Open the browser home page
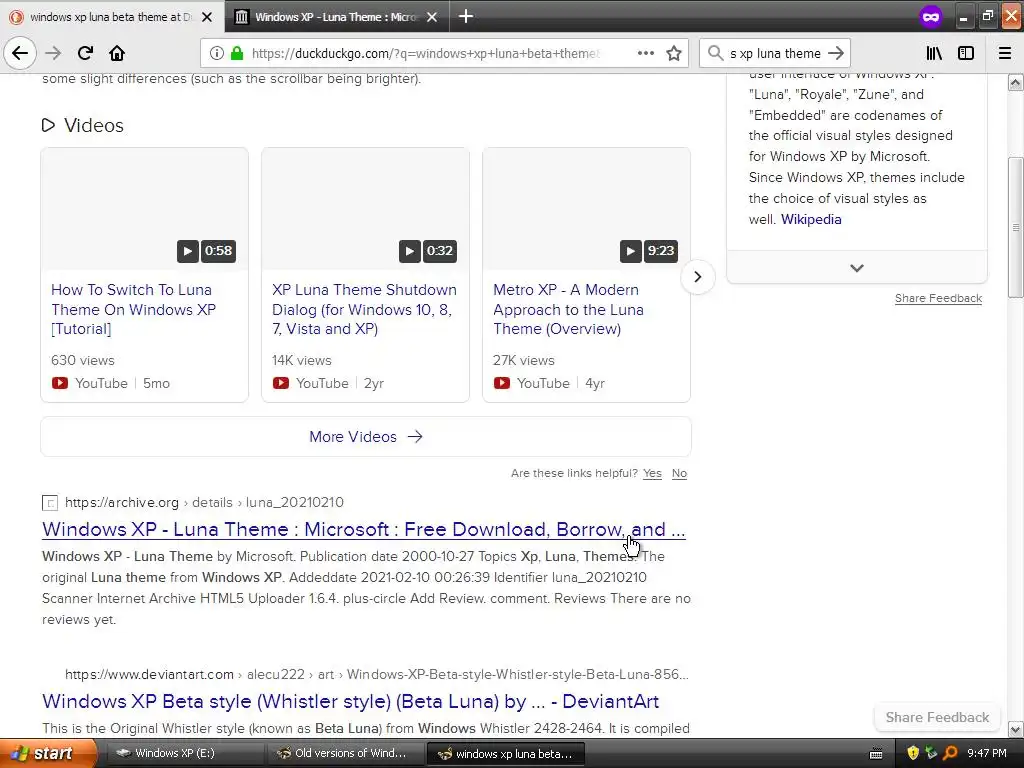 click(x=117, y=54)
